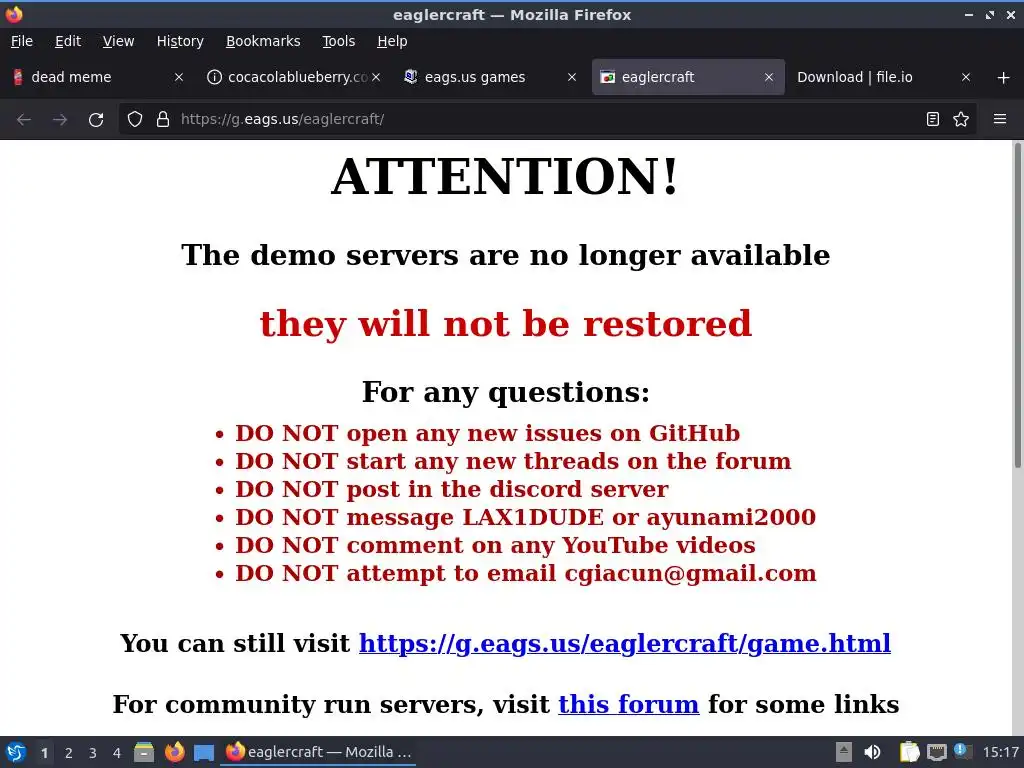This screenshot has height=768, width=1024.
Task: Open the Bookmarks menu
Action: tap(263, 41)
